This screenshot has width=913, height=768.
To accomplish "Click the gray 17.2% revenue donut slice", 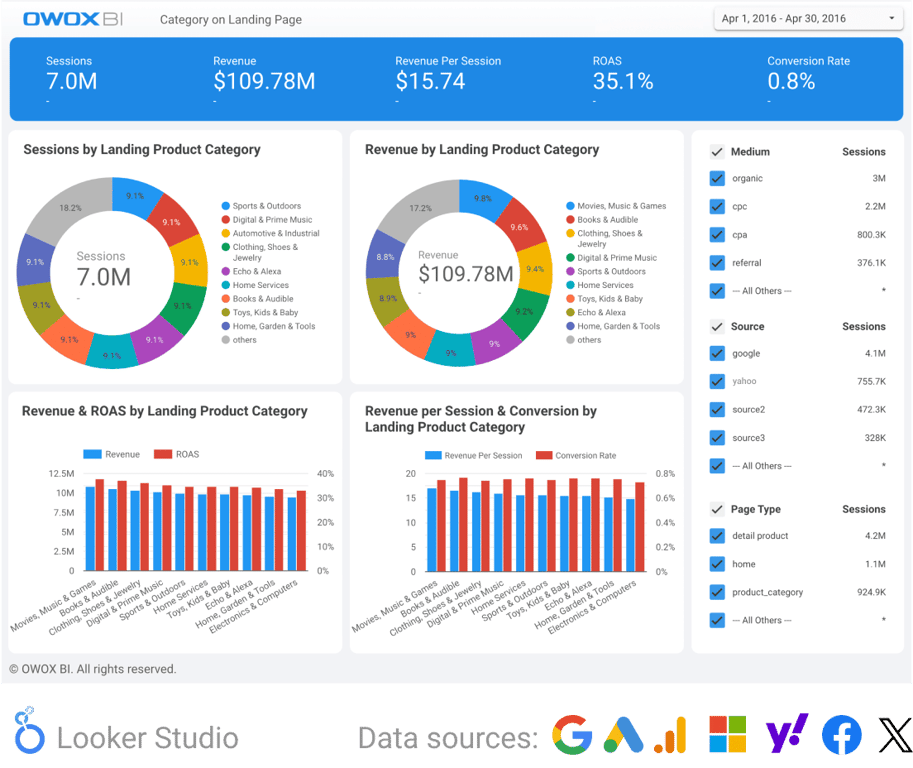I will pyautogui.click(x=419, y=208).
